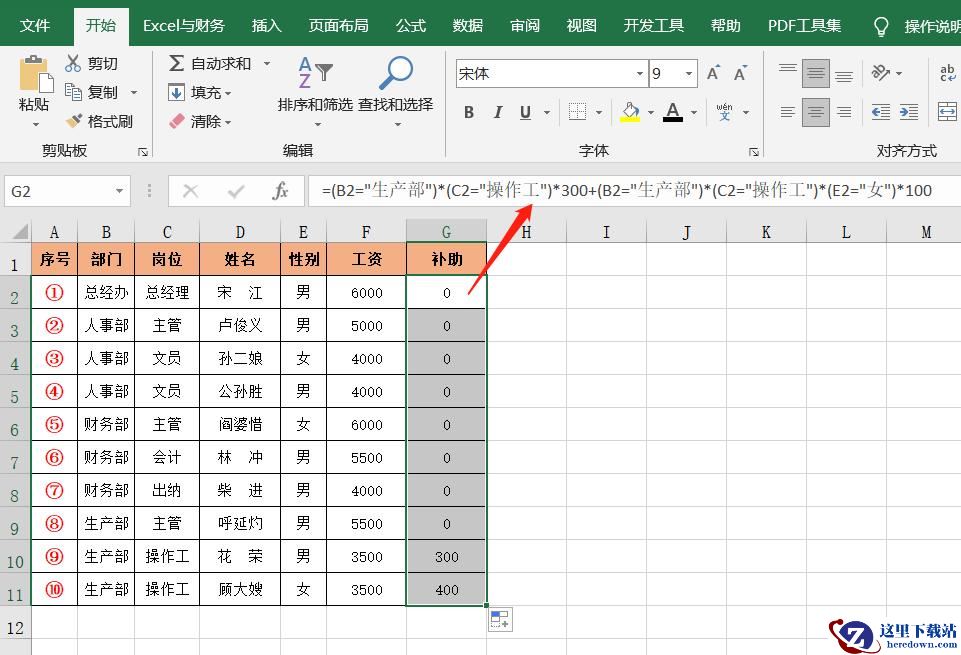The height and width of the screenshot is (655, 961).
Task: Click the cancel X in formula bar
Action: (191, 191)
